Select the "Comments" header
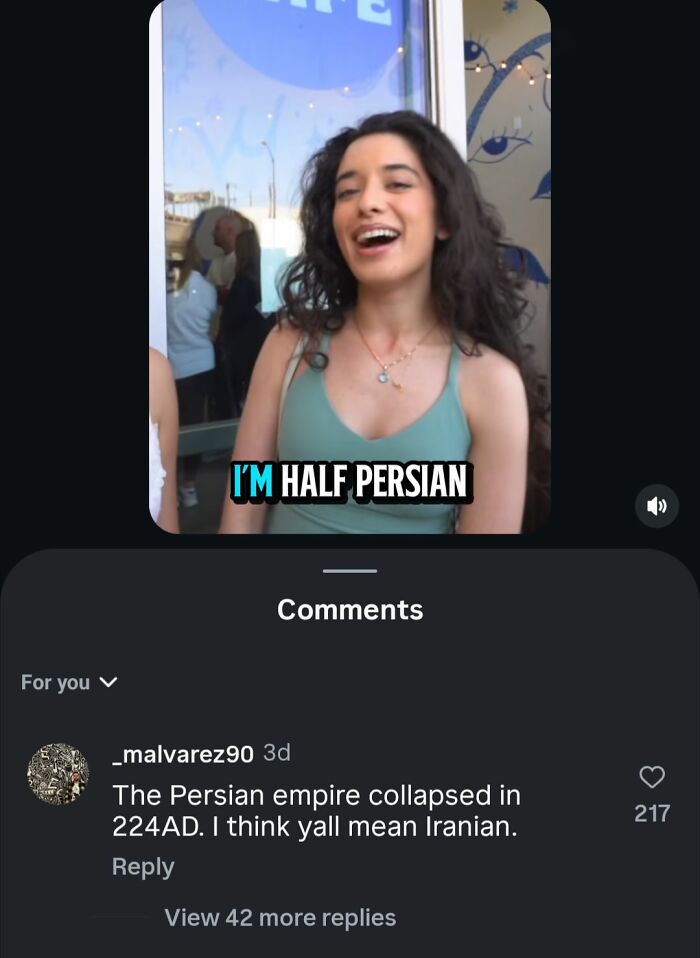 [349, 610]
